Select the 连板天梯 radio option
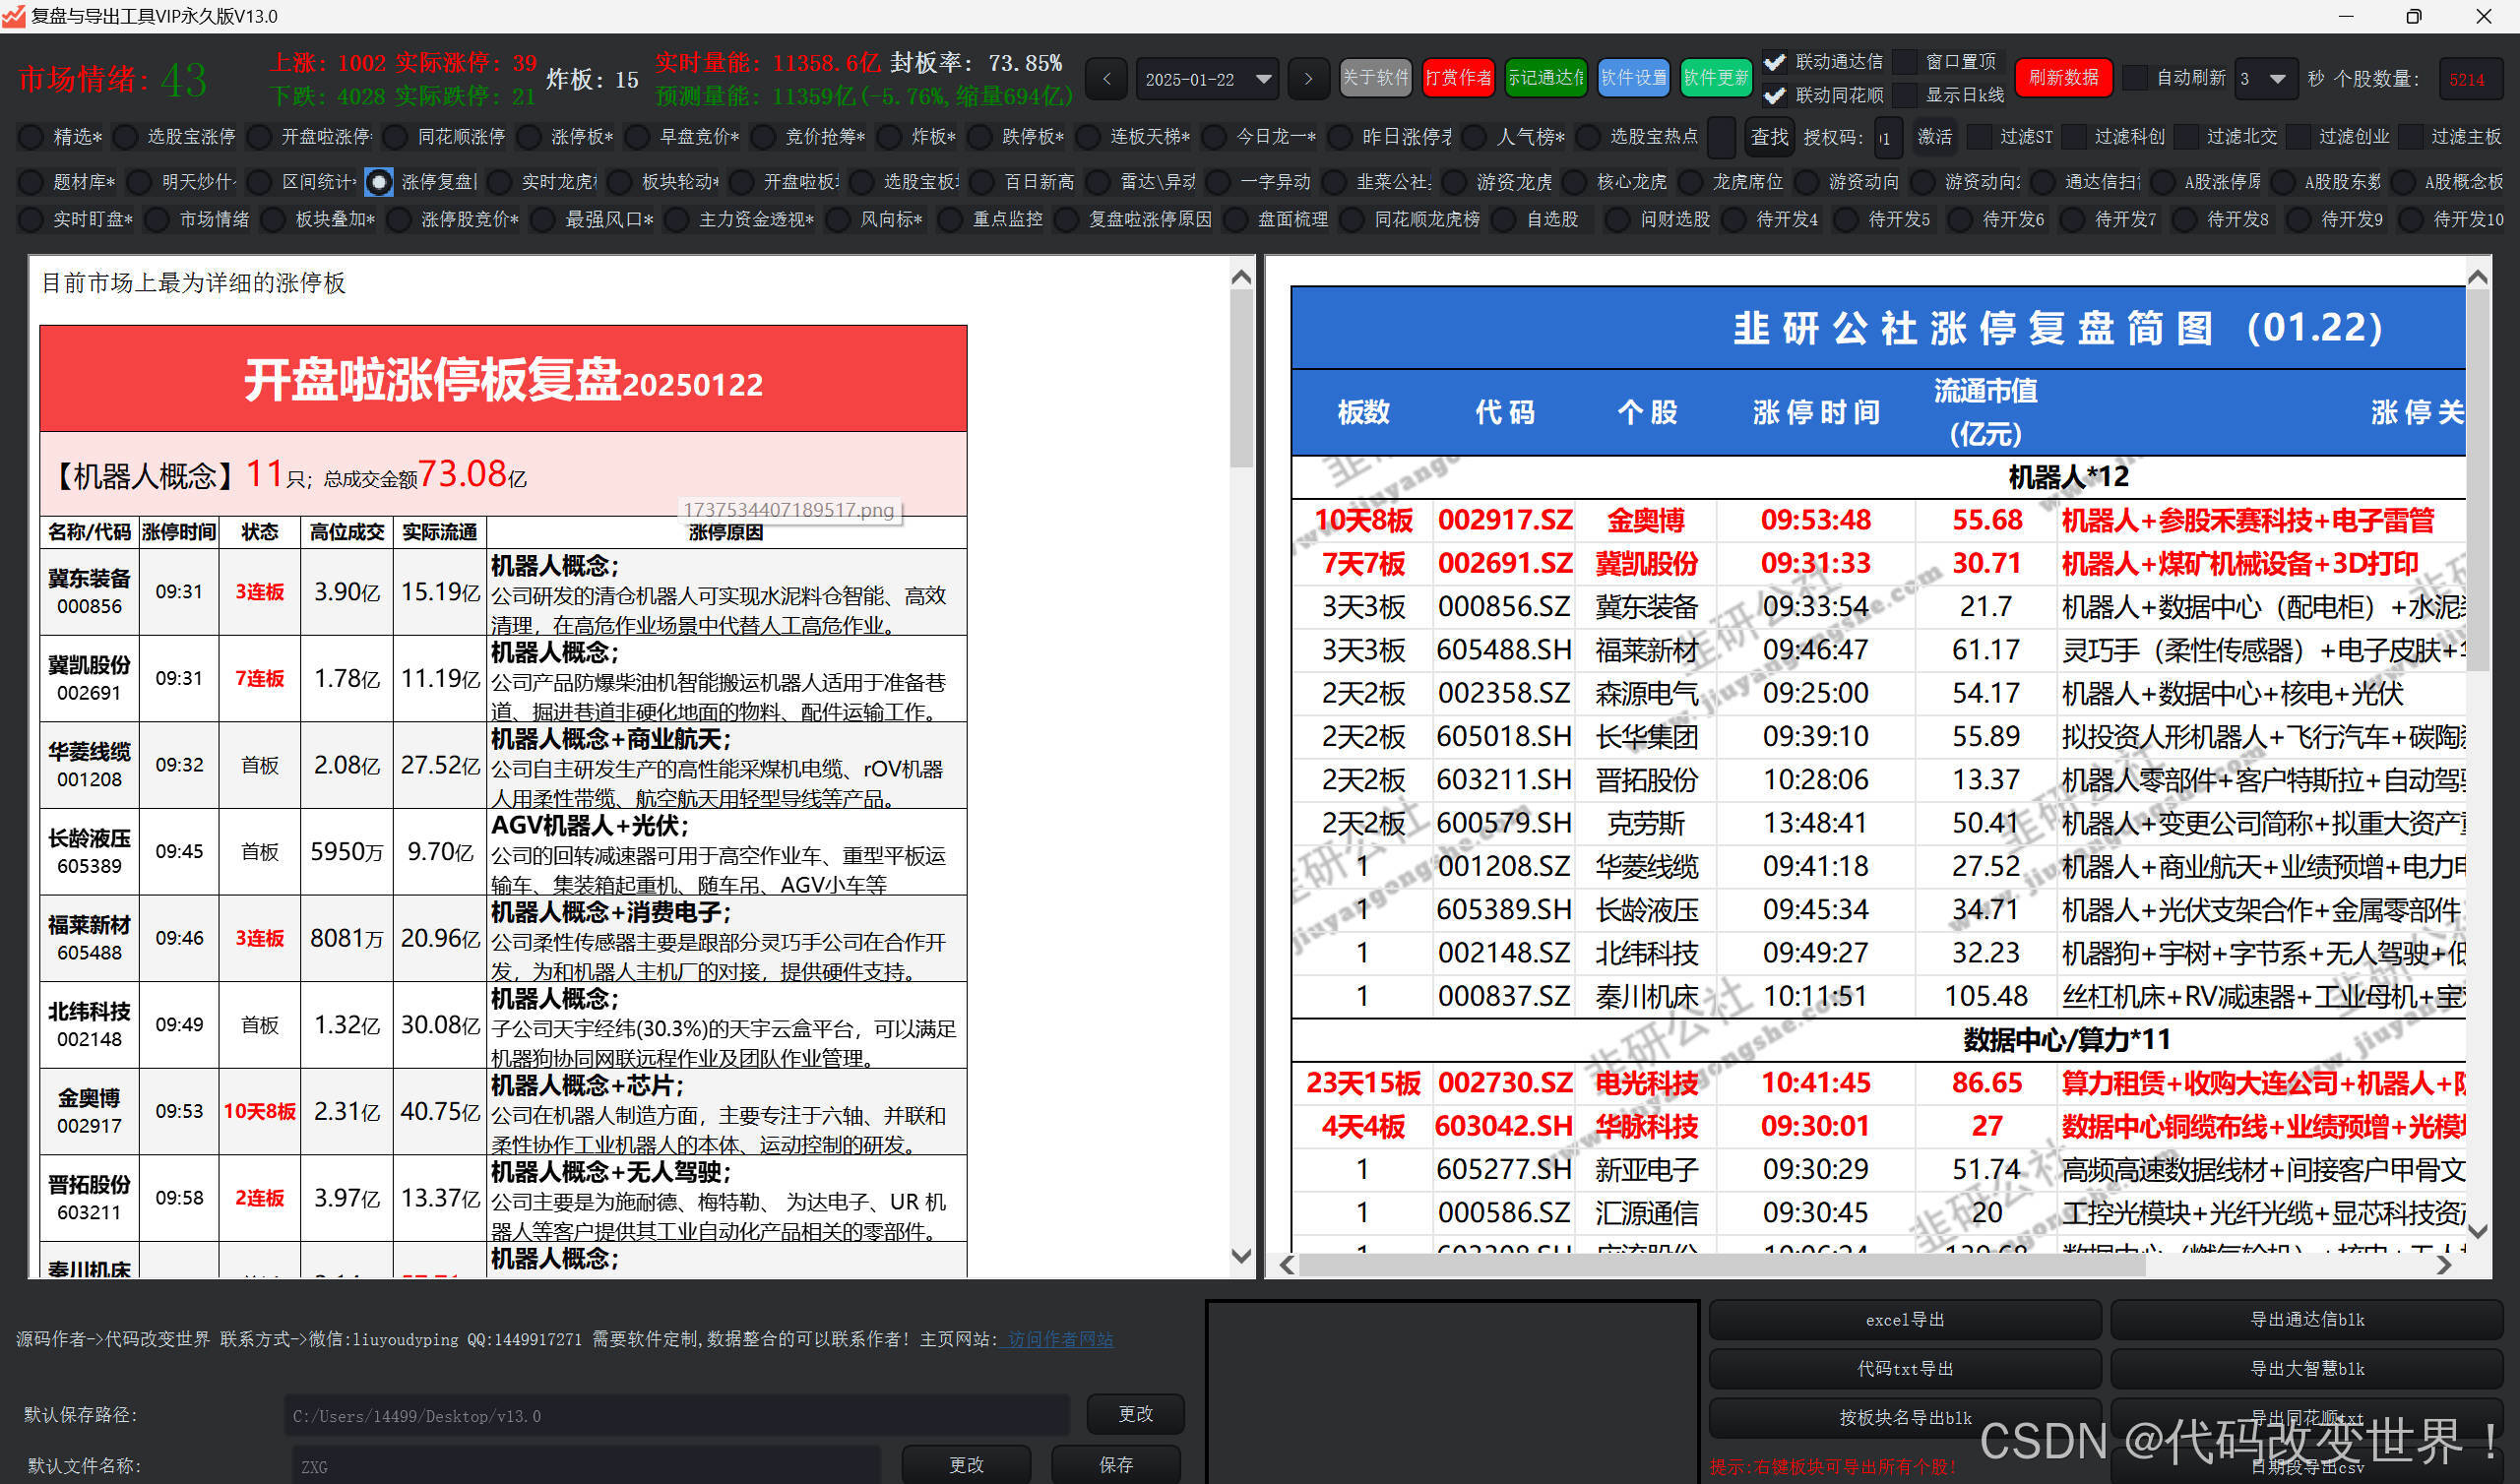 (1090, 137)
